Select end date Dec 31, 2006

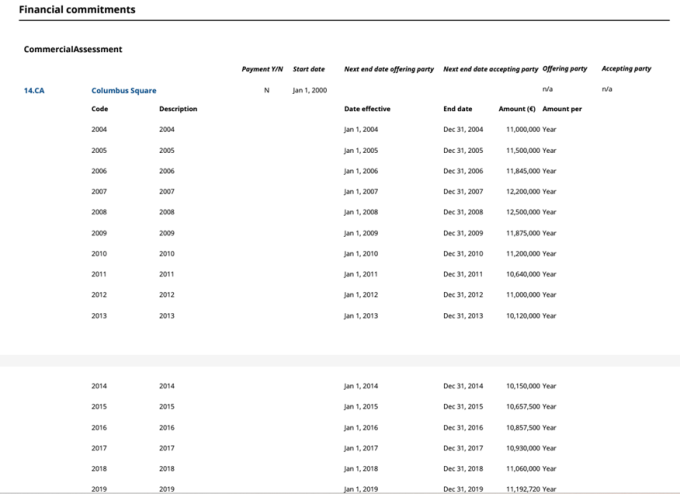point(463,171)
